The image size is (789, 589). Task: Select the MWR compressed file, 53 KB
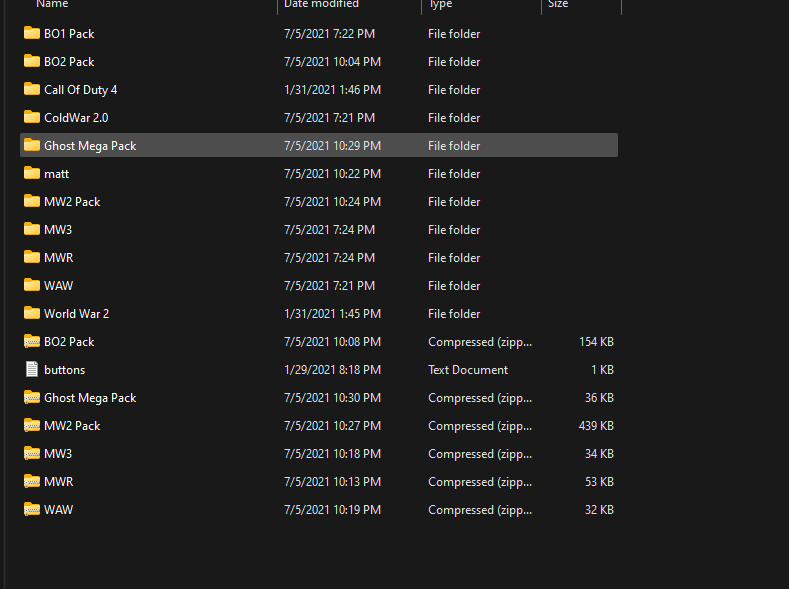click(319, 481)
